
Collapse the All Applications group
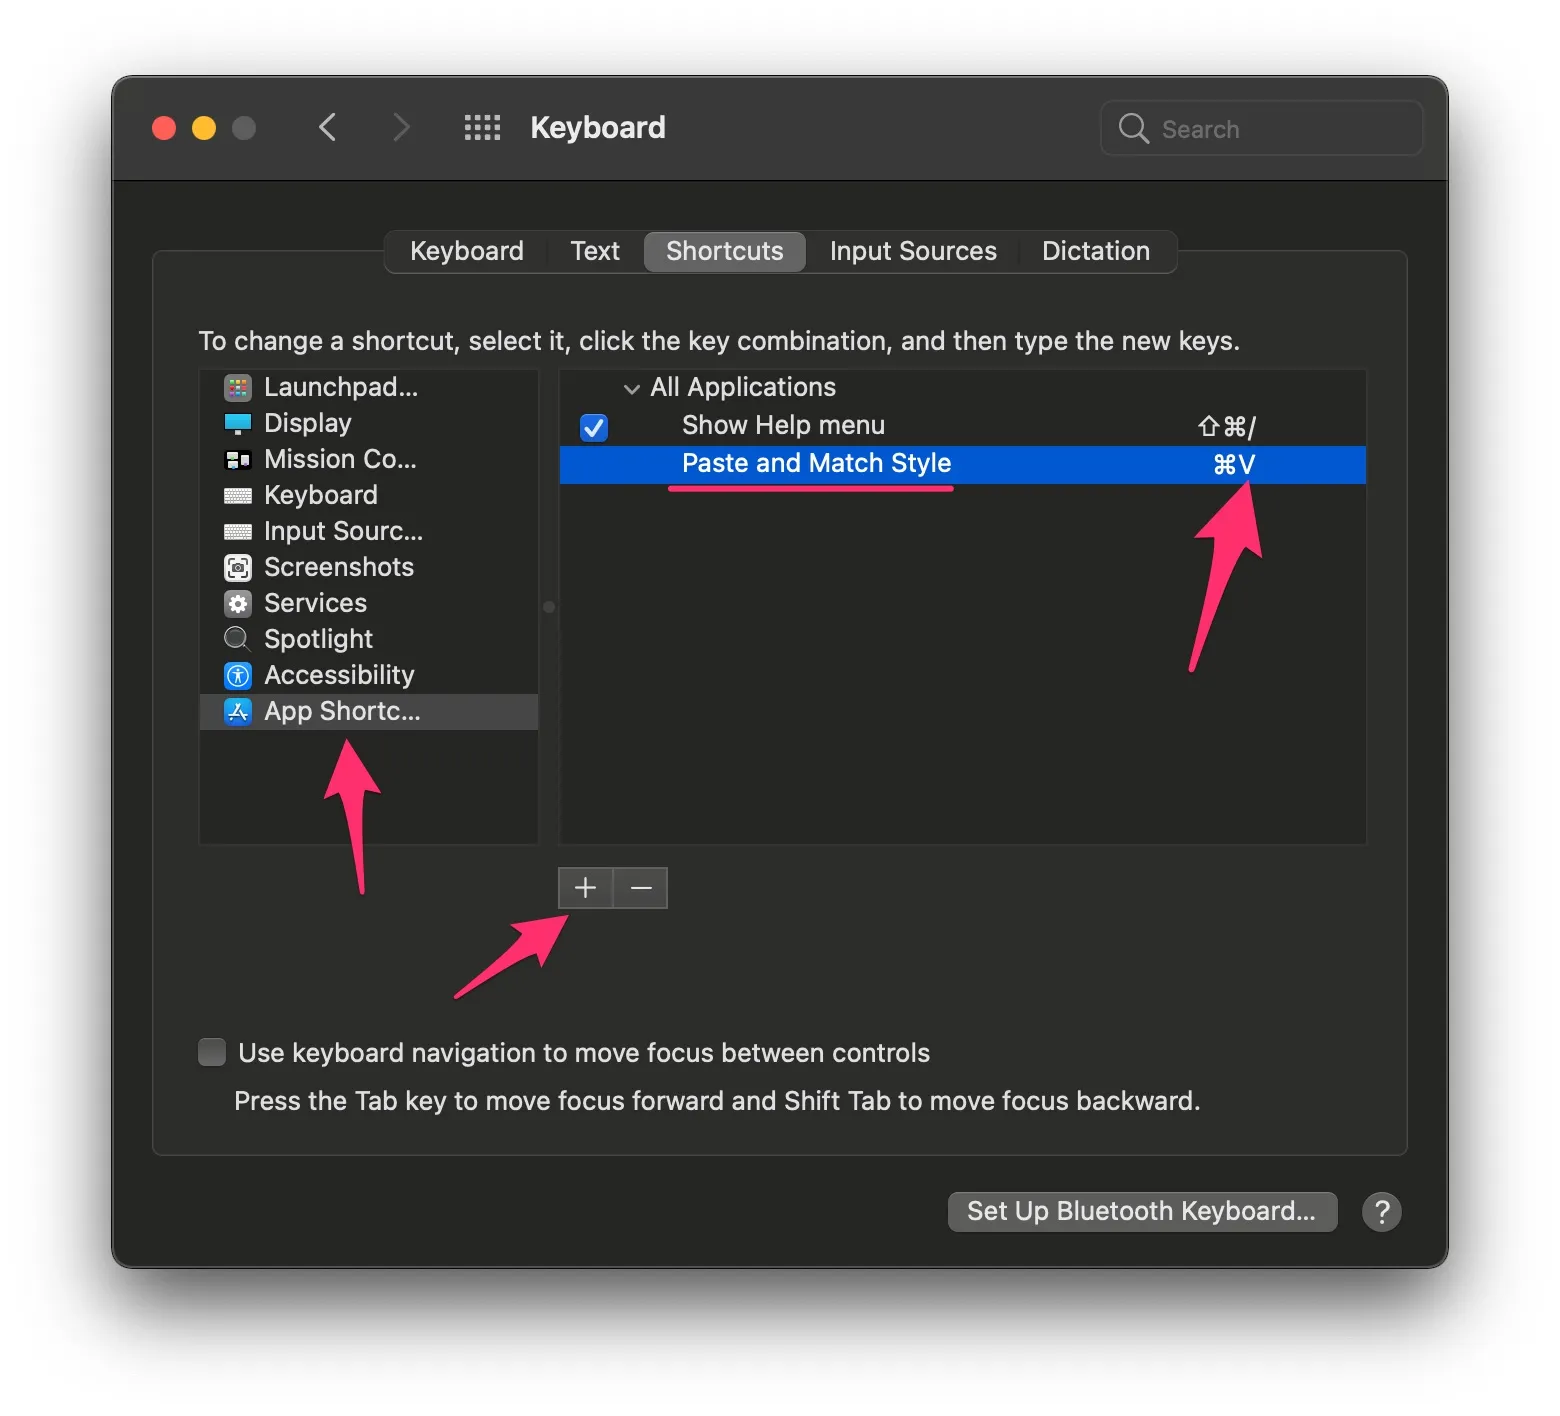[x=631, y=388]
